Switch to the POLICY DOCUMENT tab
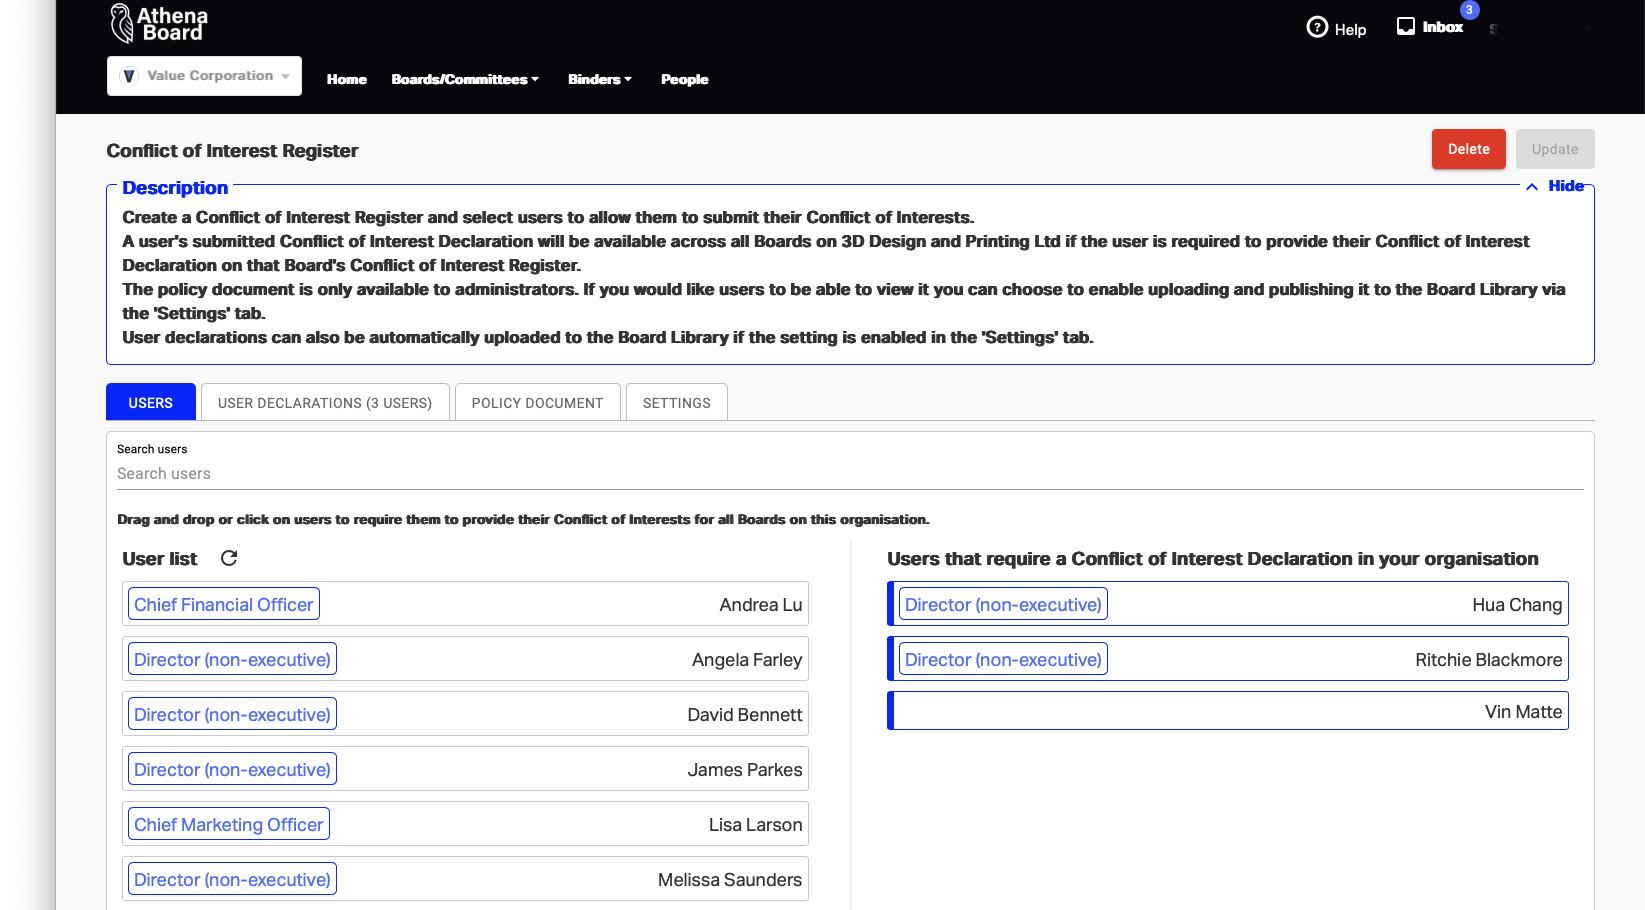This screenshot has width=1645, height=910. (537, 402)
